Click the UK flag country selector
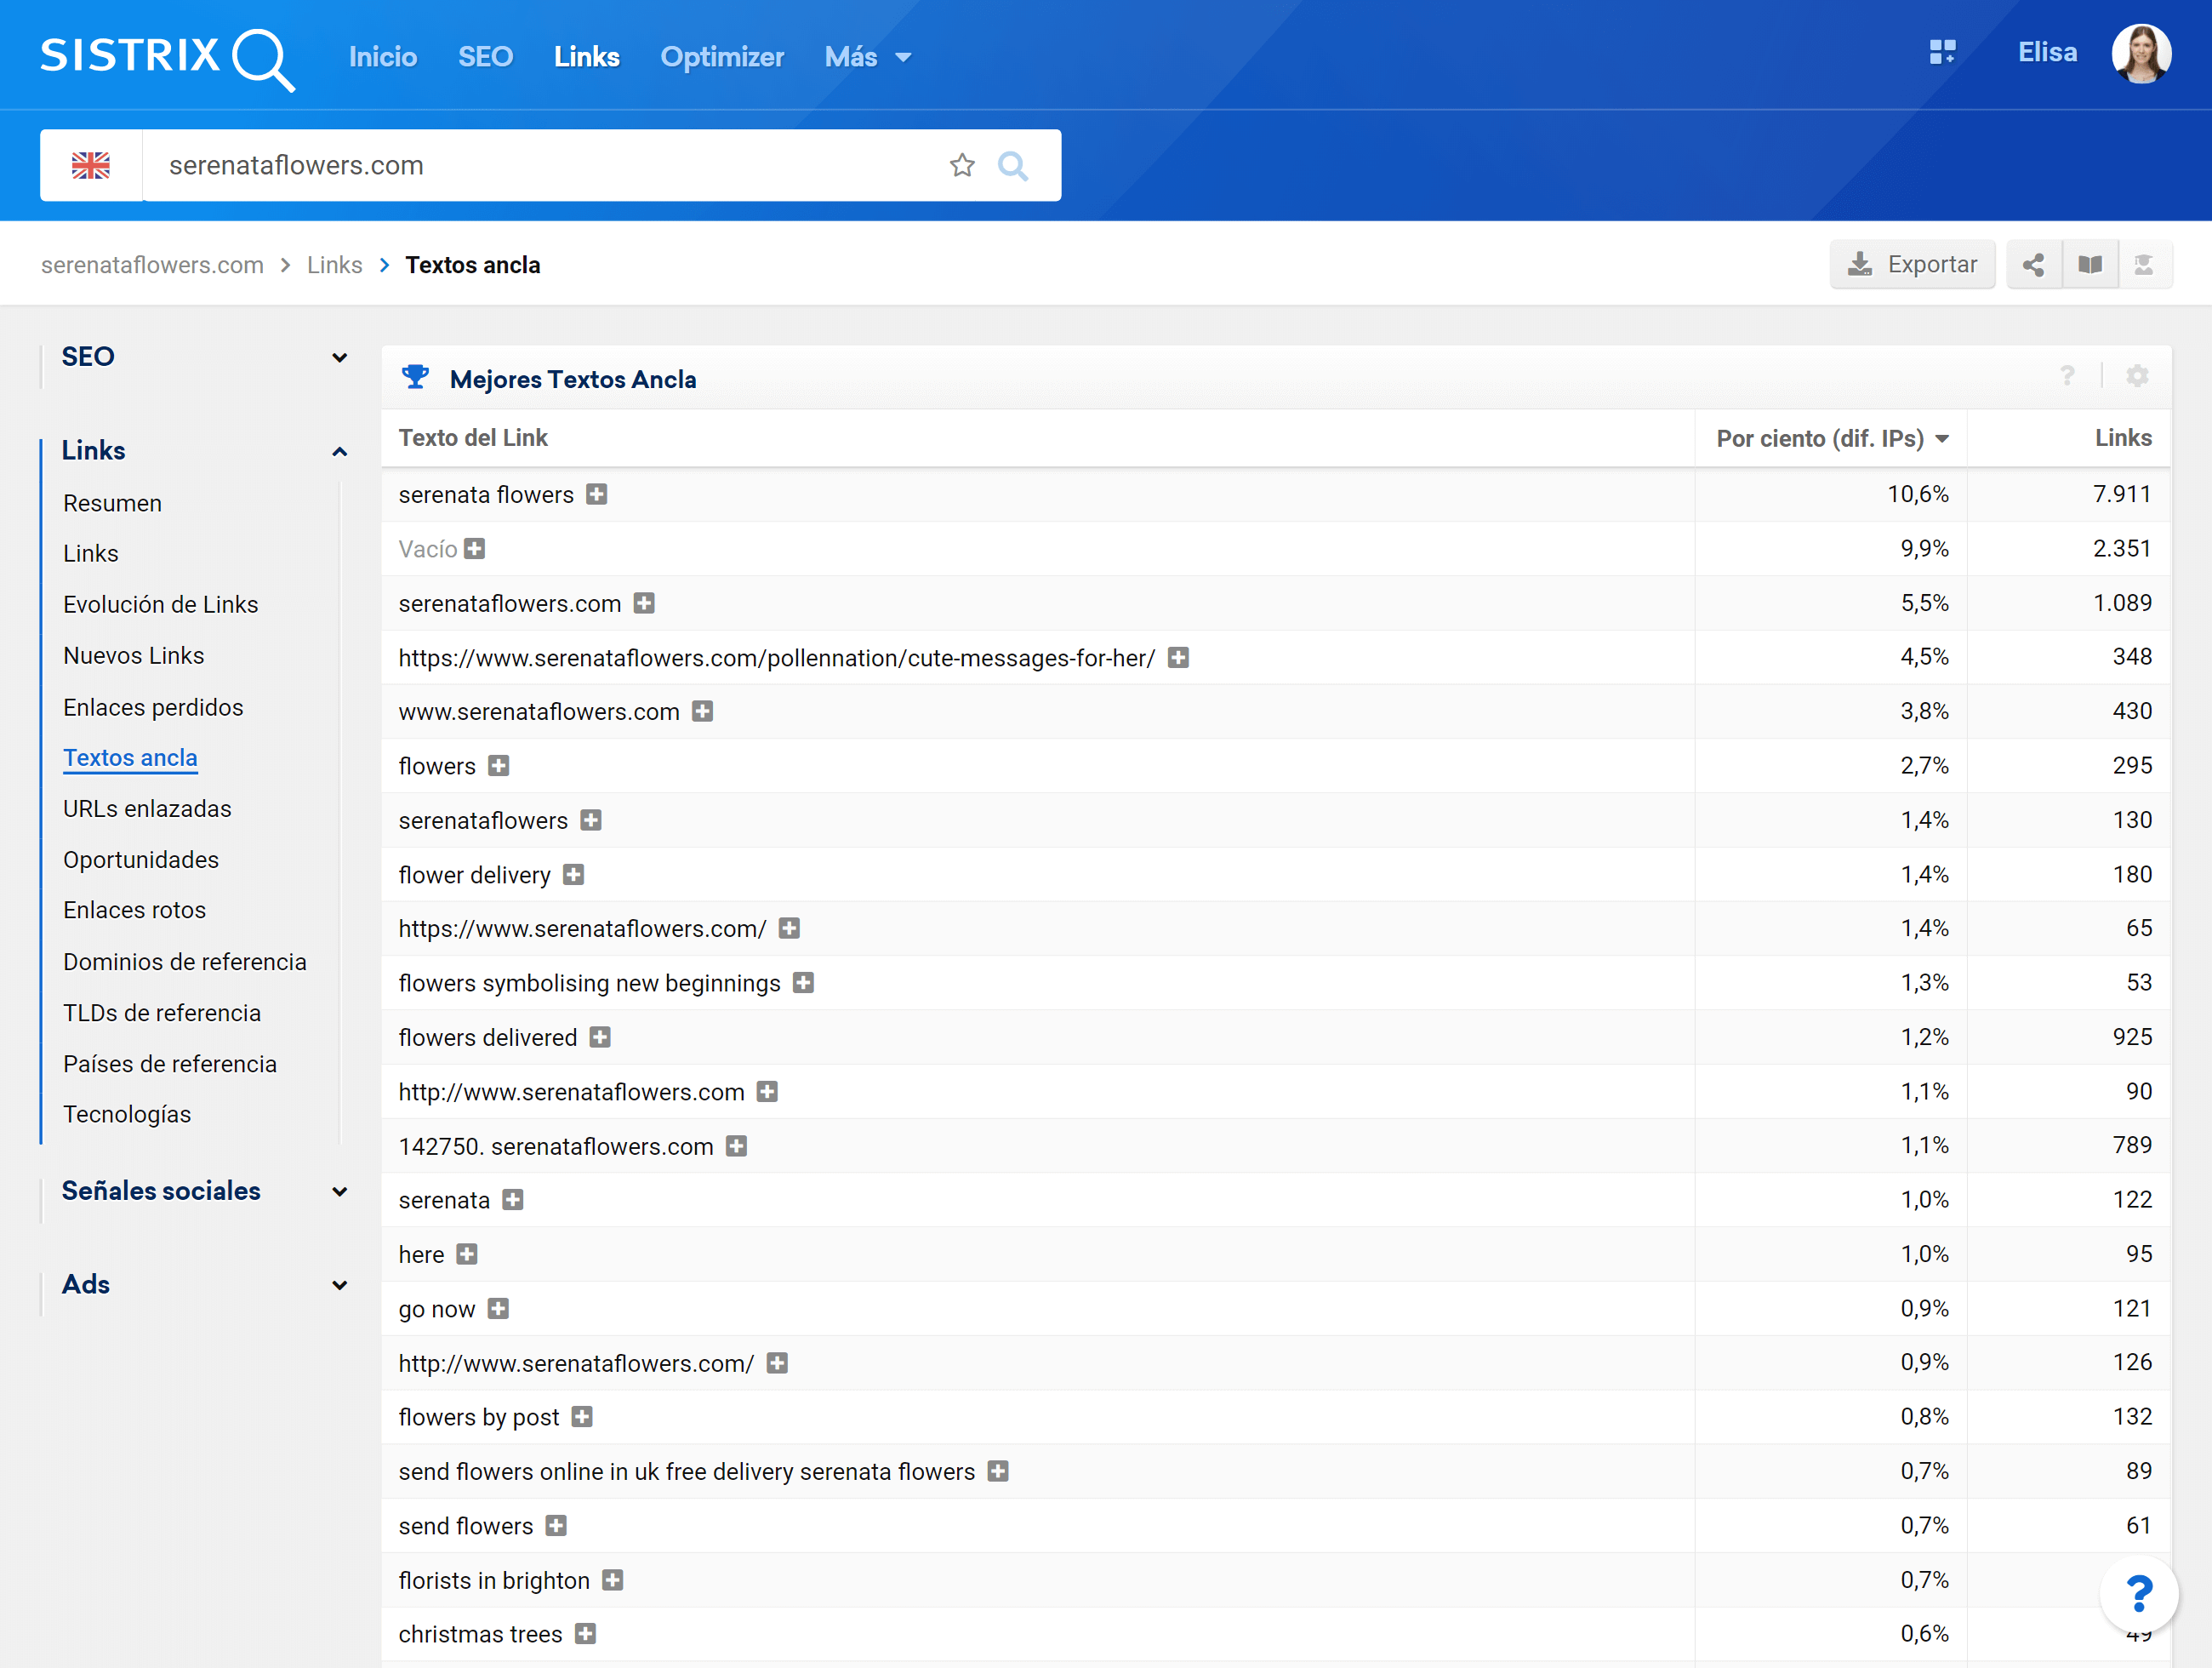This screenshot has width=2212, height=1668. (91, 165)
